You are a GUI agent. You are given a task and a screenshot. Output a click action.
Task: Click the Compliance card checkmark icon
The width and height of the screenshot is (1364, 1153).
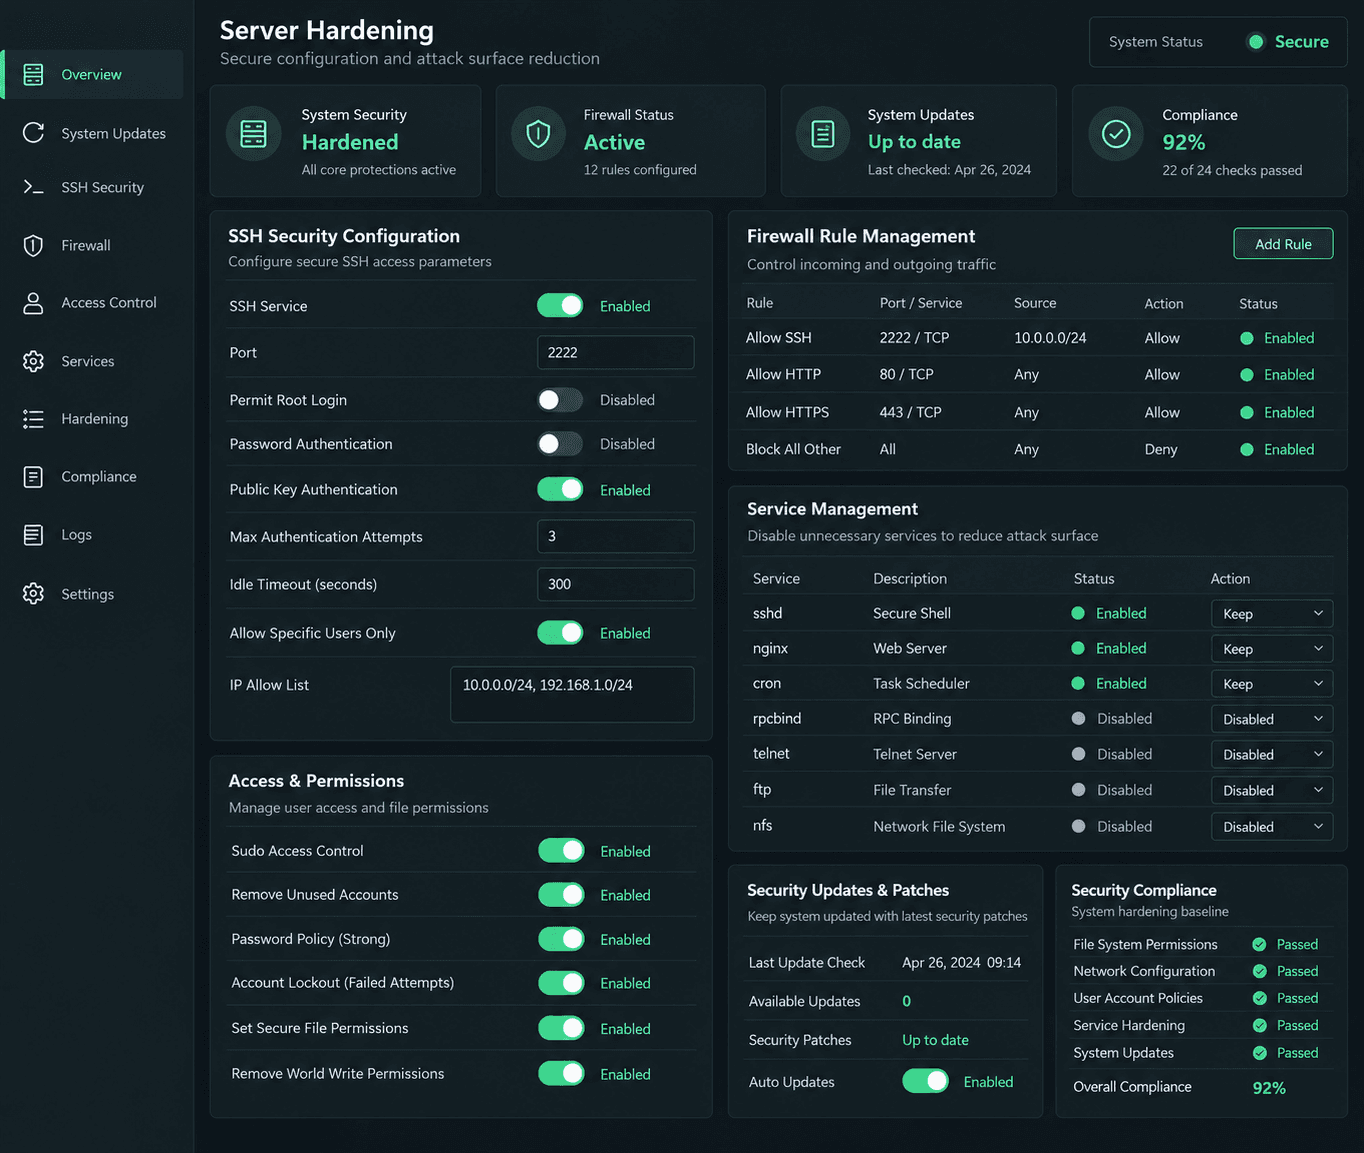[1116, 134]
